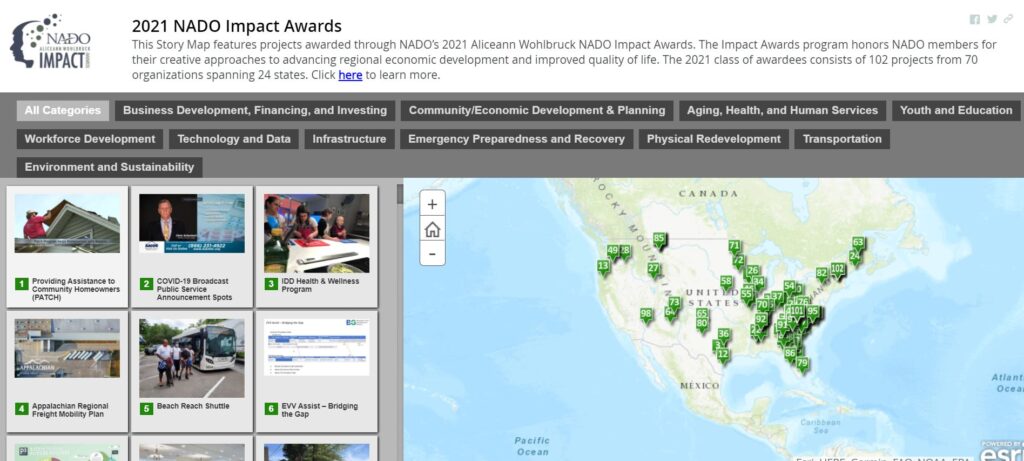Select map marker 79
1024x461 pixels.
point(803,364)
